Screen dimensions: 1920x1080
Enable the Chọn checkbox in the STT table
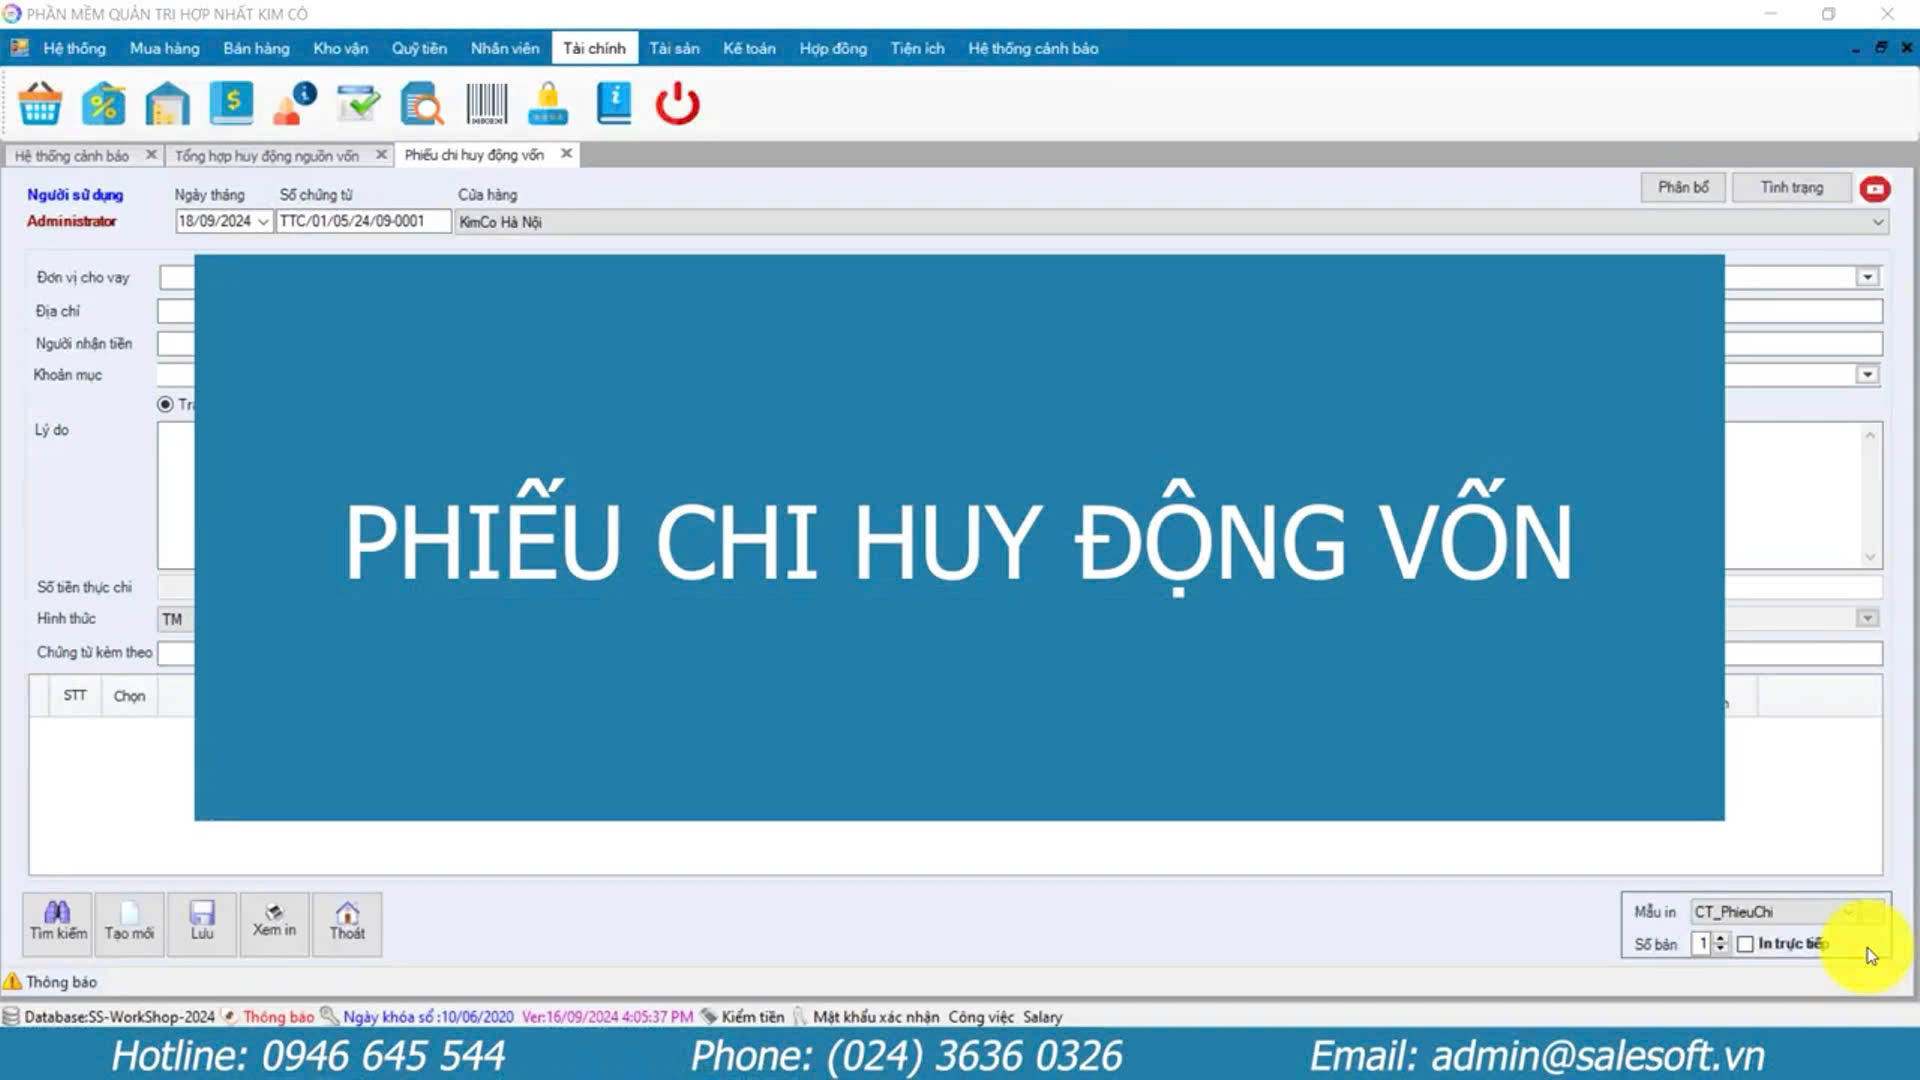pyautogui.click(x=128, y=695)
